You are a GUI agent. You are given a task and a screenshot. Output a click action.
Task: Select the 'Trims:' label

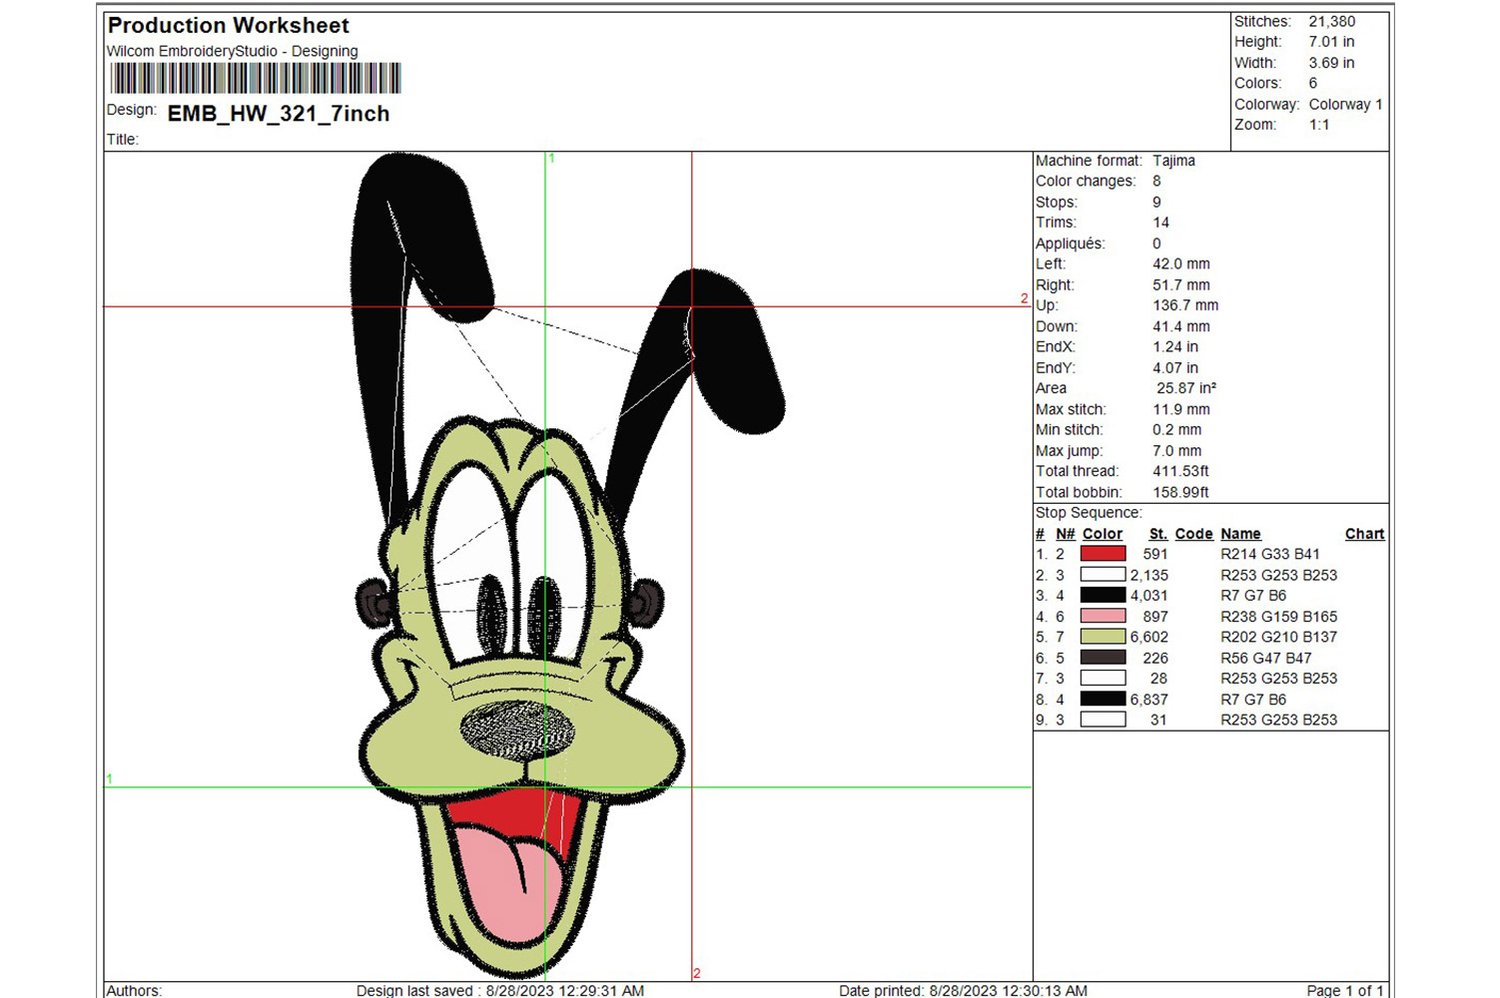tap(1056, 222)
